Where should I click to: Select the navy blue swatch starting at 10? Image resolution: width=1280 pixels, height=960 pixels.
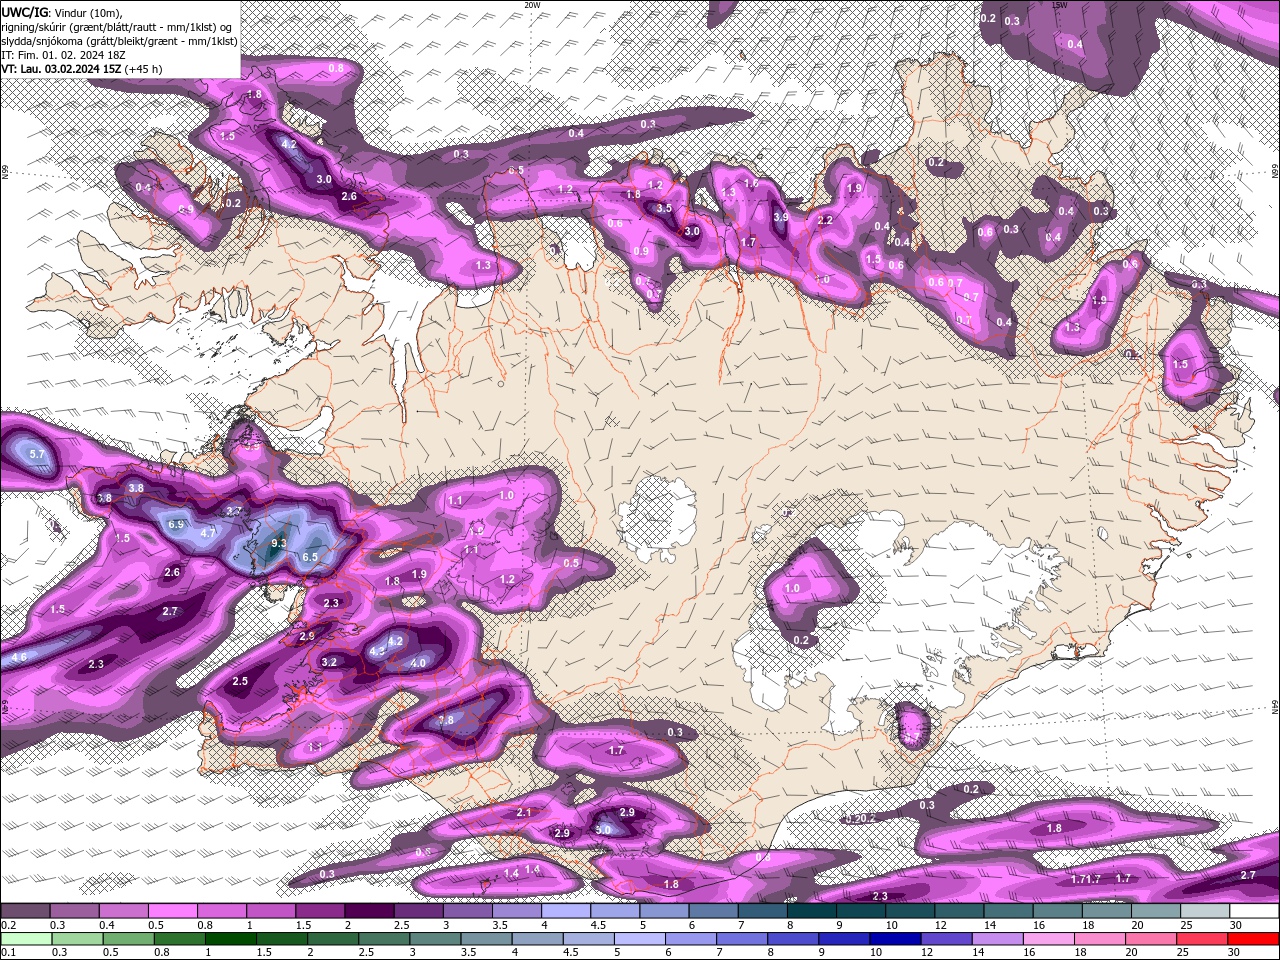tap(895, 938)
